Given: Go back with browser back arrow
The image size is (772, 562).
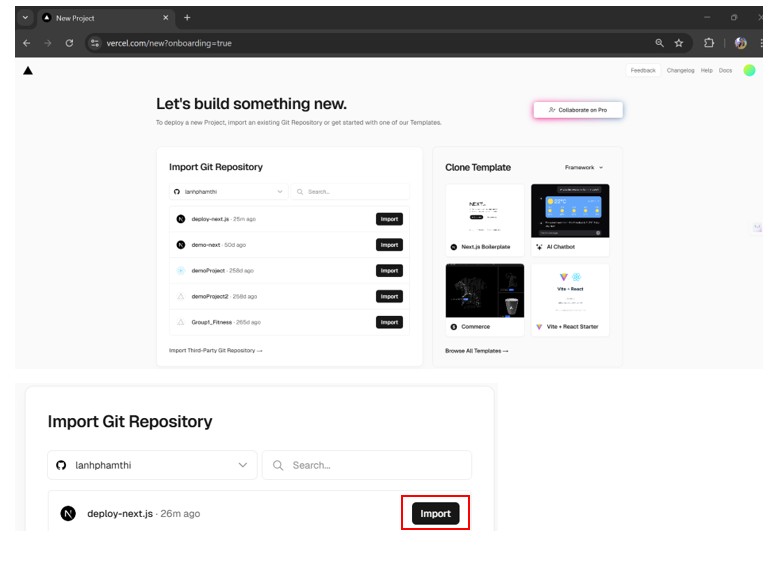Looking at the screenshot, I should point(27,43).
